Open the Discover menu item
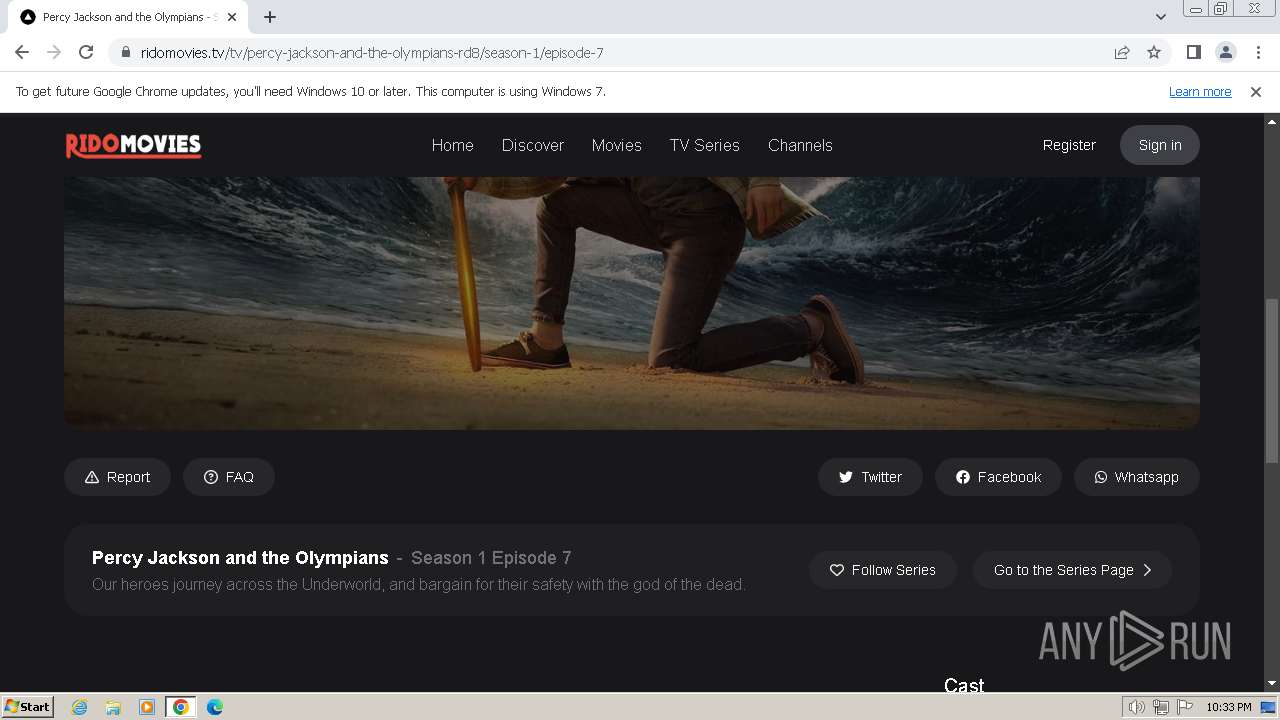The width and height of the screenshot is (1280, 720). (533, 145)
